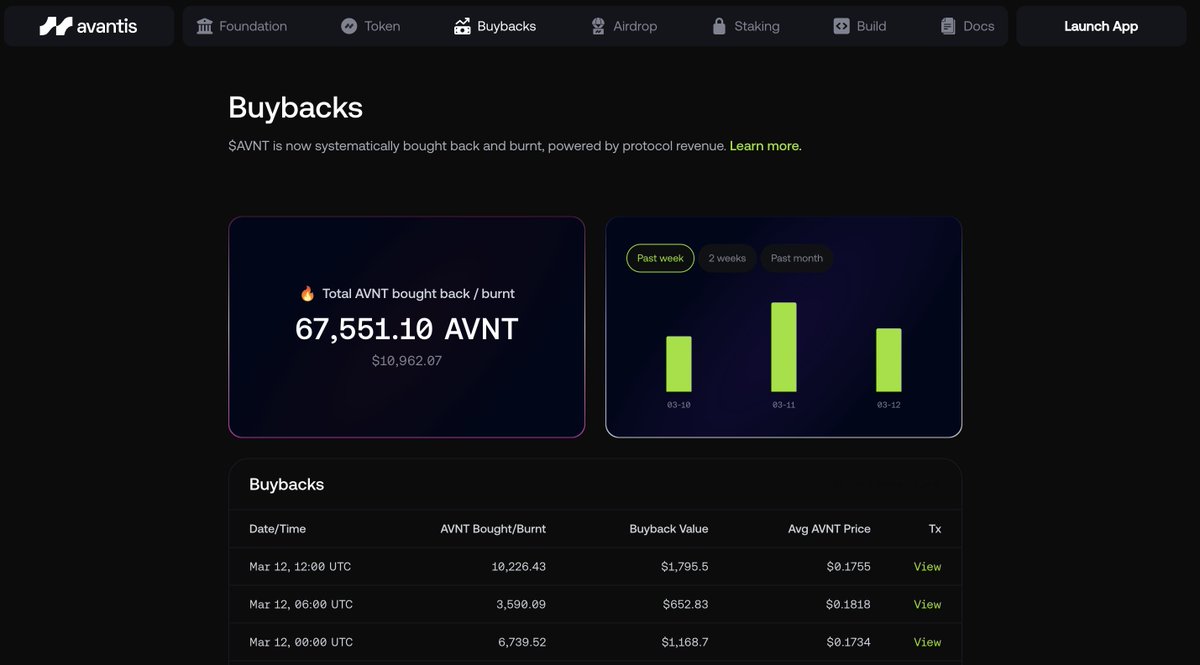
Task: Select the Past week chart range
Action: coord(660,258)
